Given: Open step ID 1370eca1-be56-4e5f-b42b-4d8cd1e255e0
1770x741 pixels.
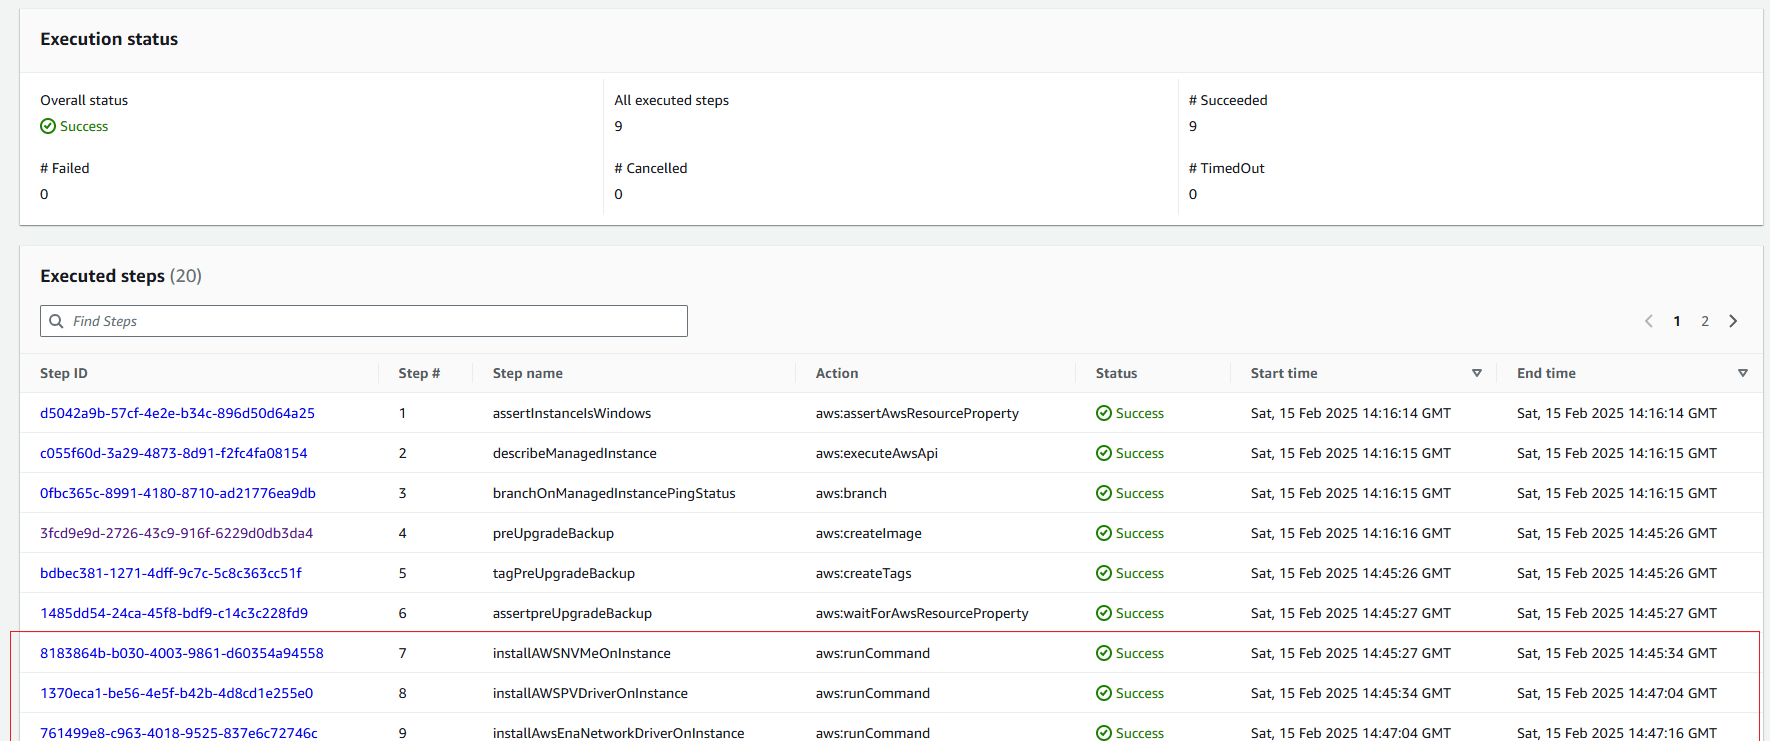Looking at the screenshot, I should coord(176,693).
